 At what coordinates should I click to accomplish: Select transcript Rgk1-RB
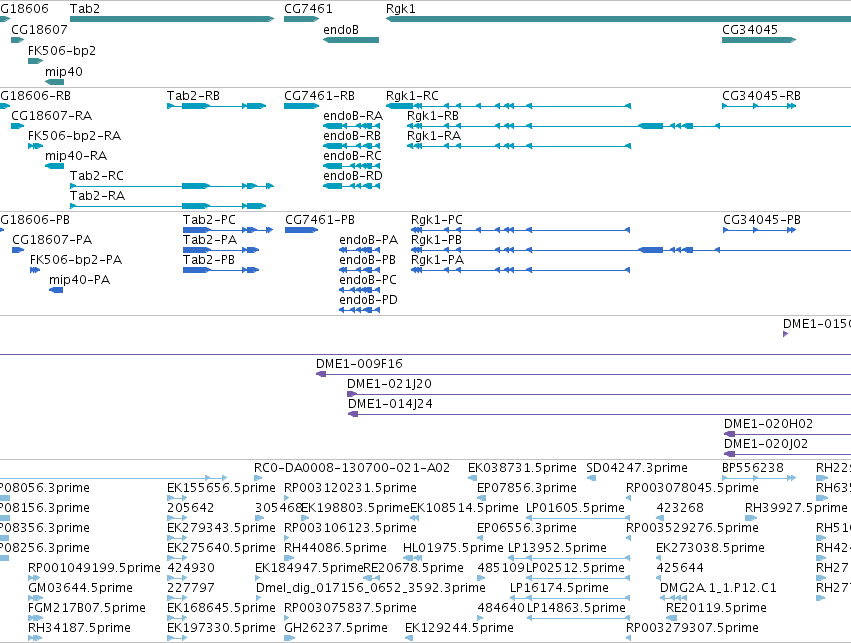pyautogui.click(x=433, y=116)
